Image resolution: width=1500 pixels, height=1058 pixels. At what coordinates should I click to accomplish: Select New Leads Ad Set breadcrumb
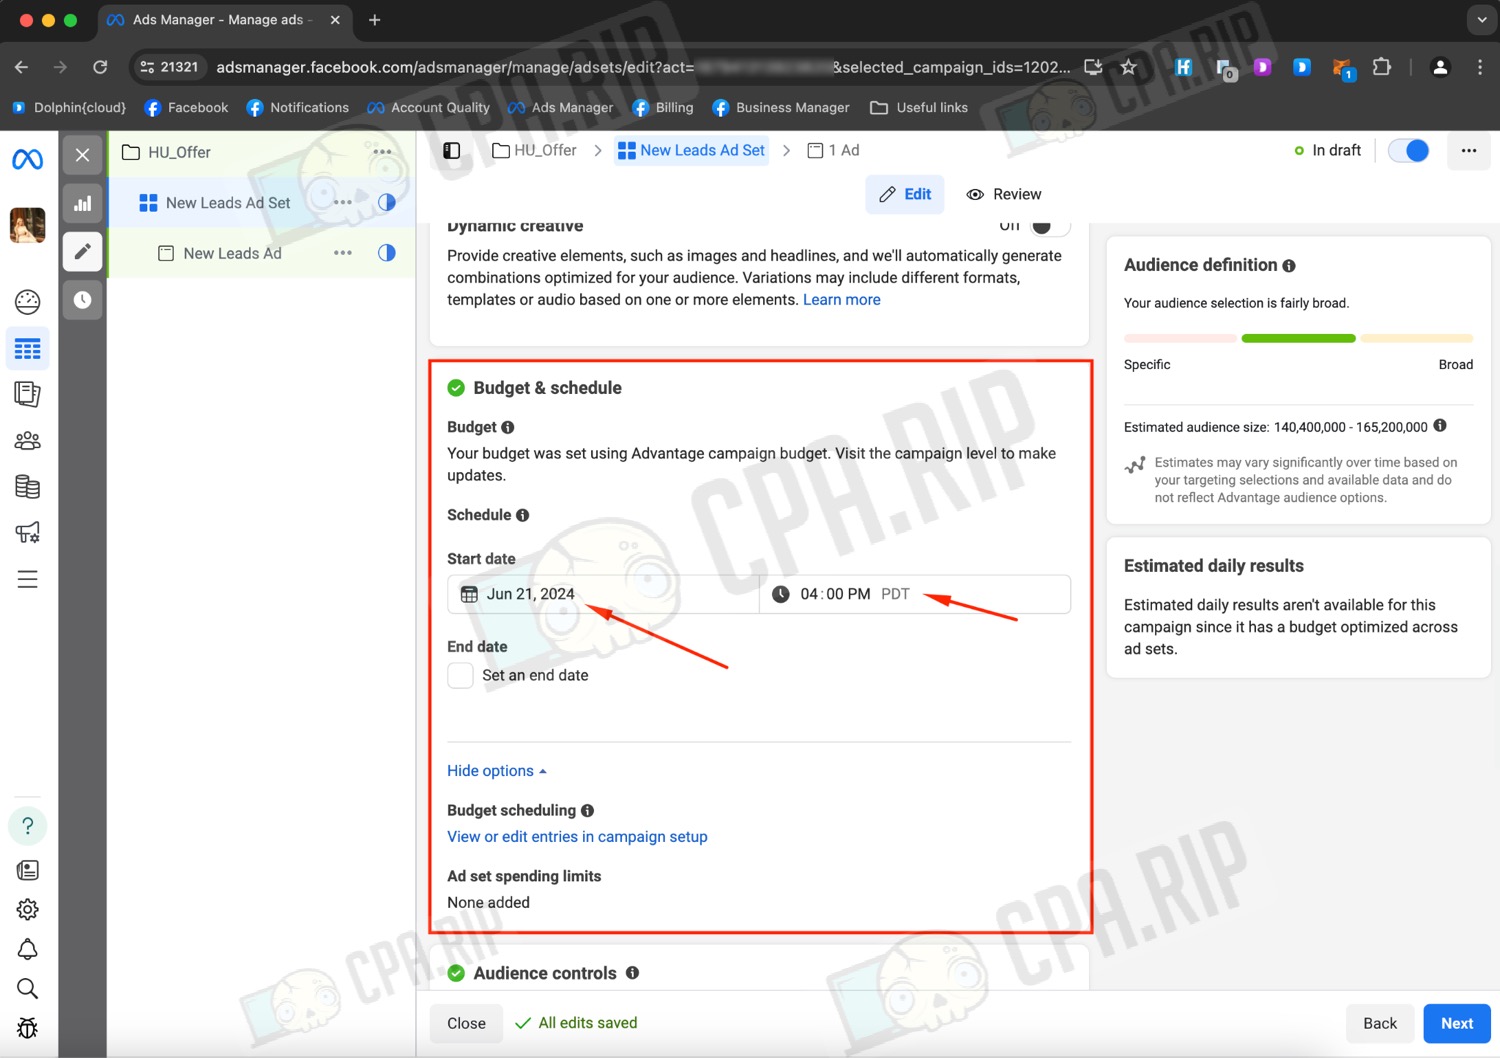[692, 150]
